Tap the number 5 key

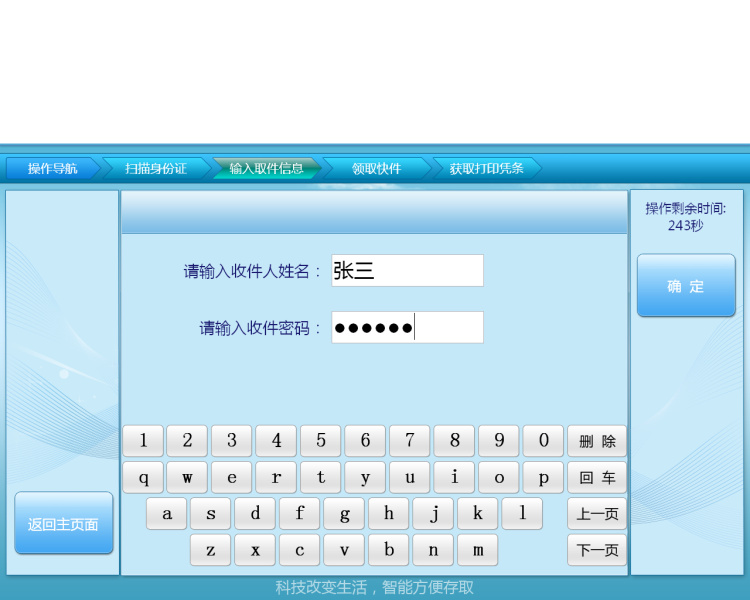(x=320, y=441)
